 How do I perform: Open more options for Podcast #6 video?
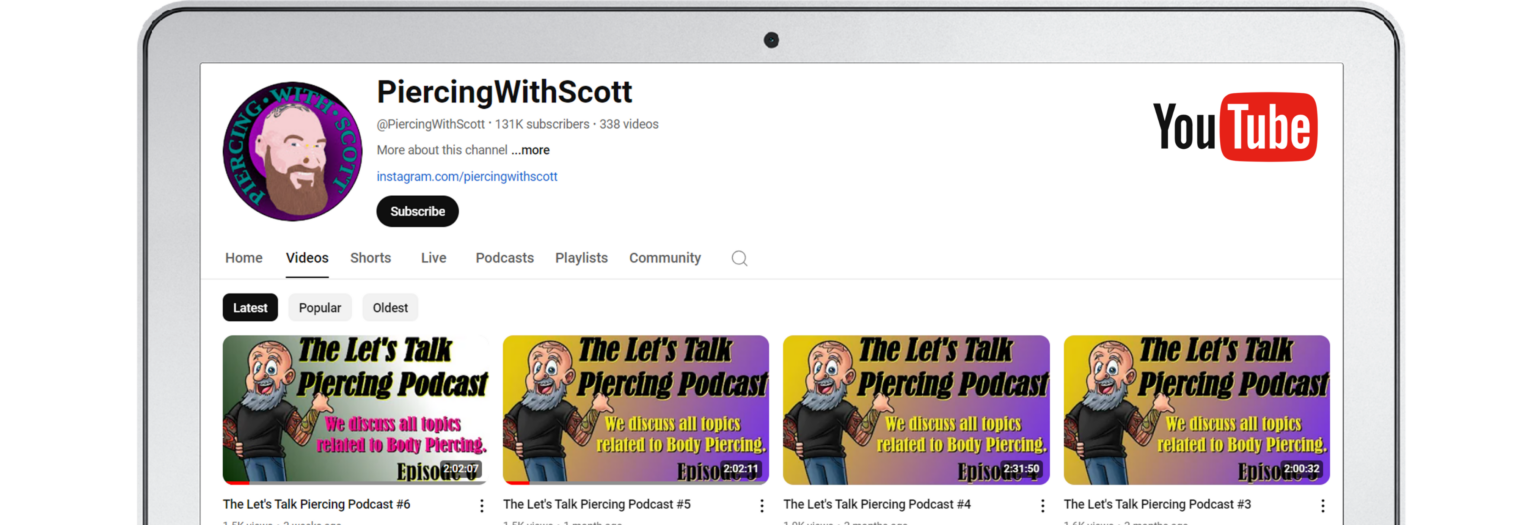pyautogui.click(x=481, y=506)
